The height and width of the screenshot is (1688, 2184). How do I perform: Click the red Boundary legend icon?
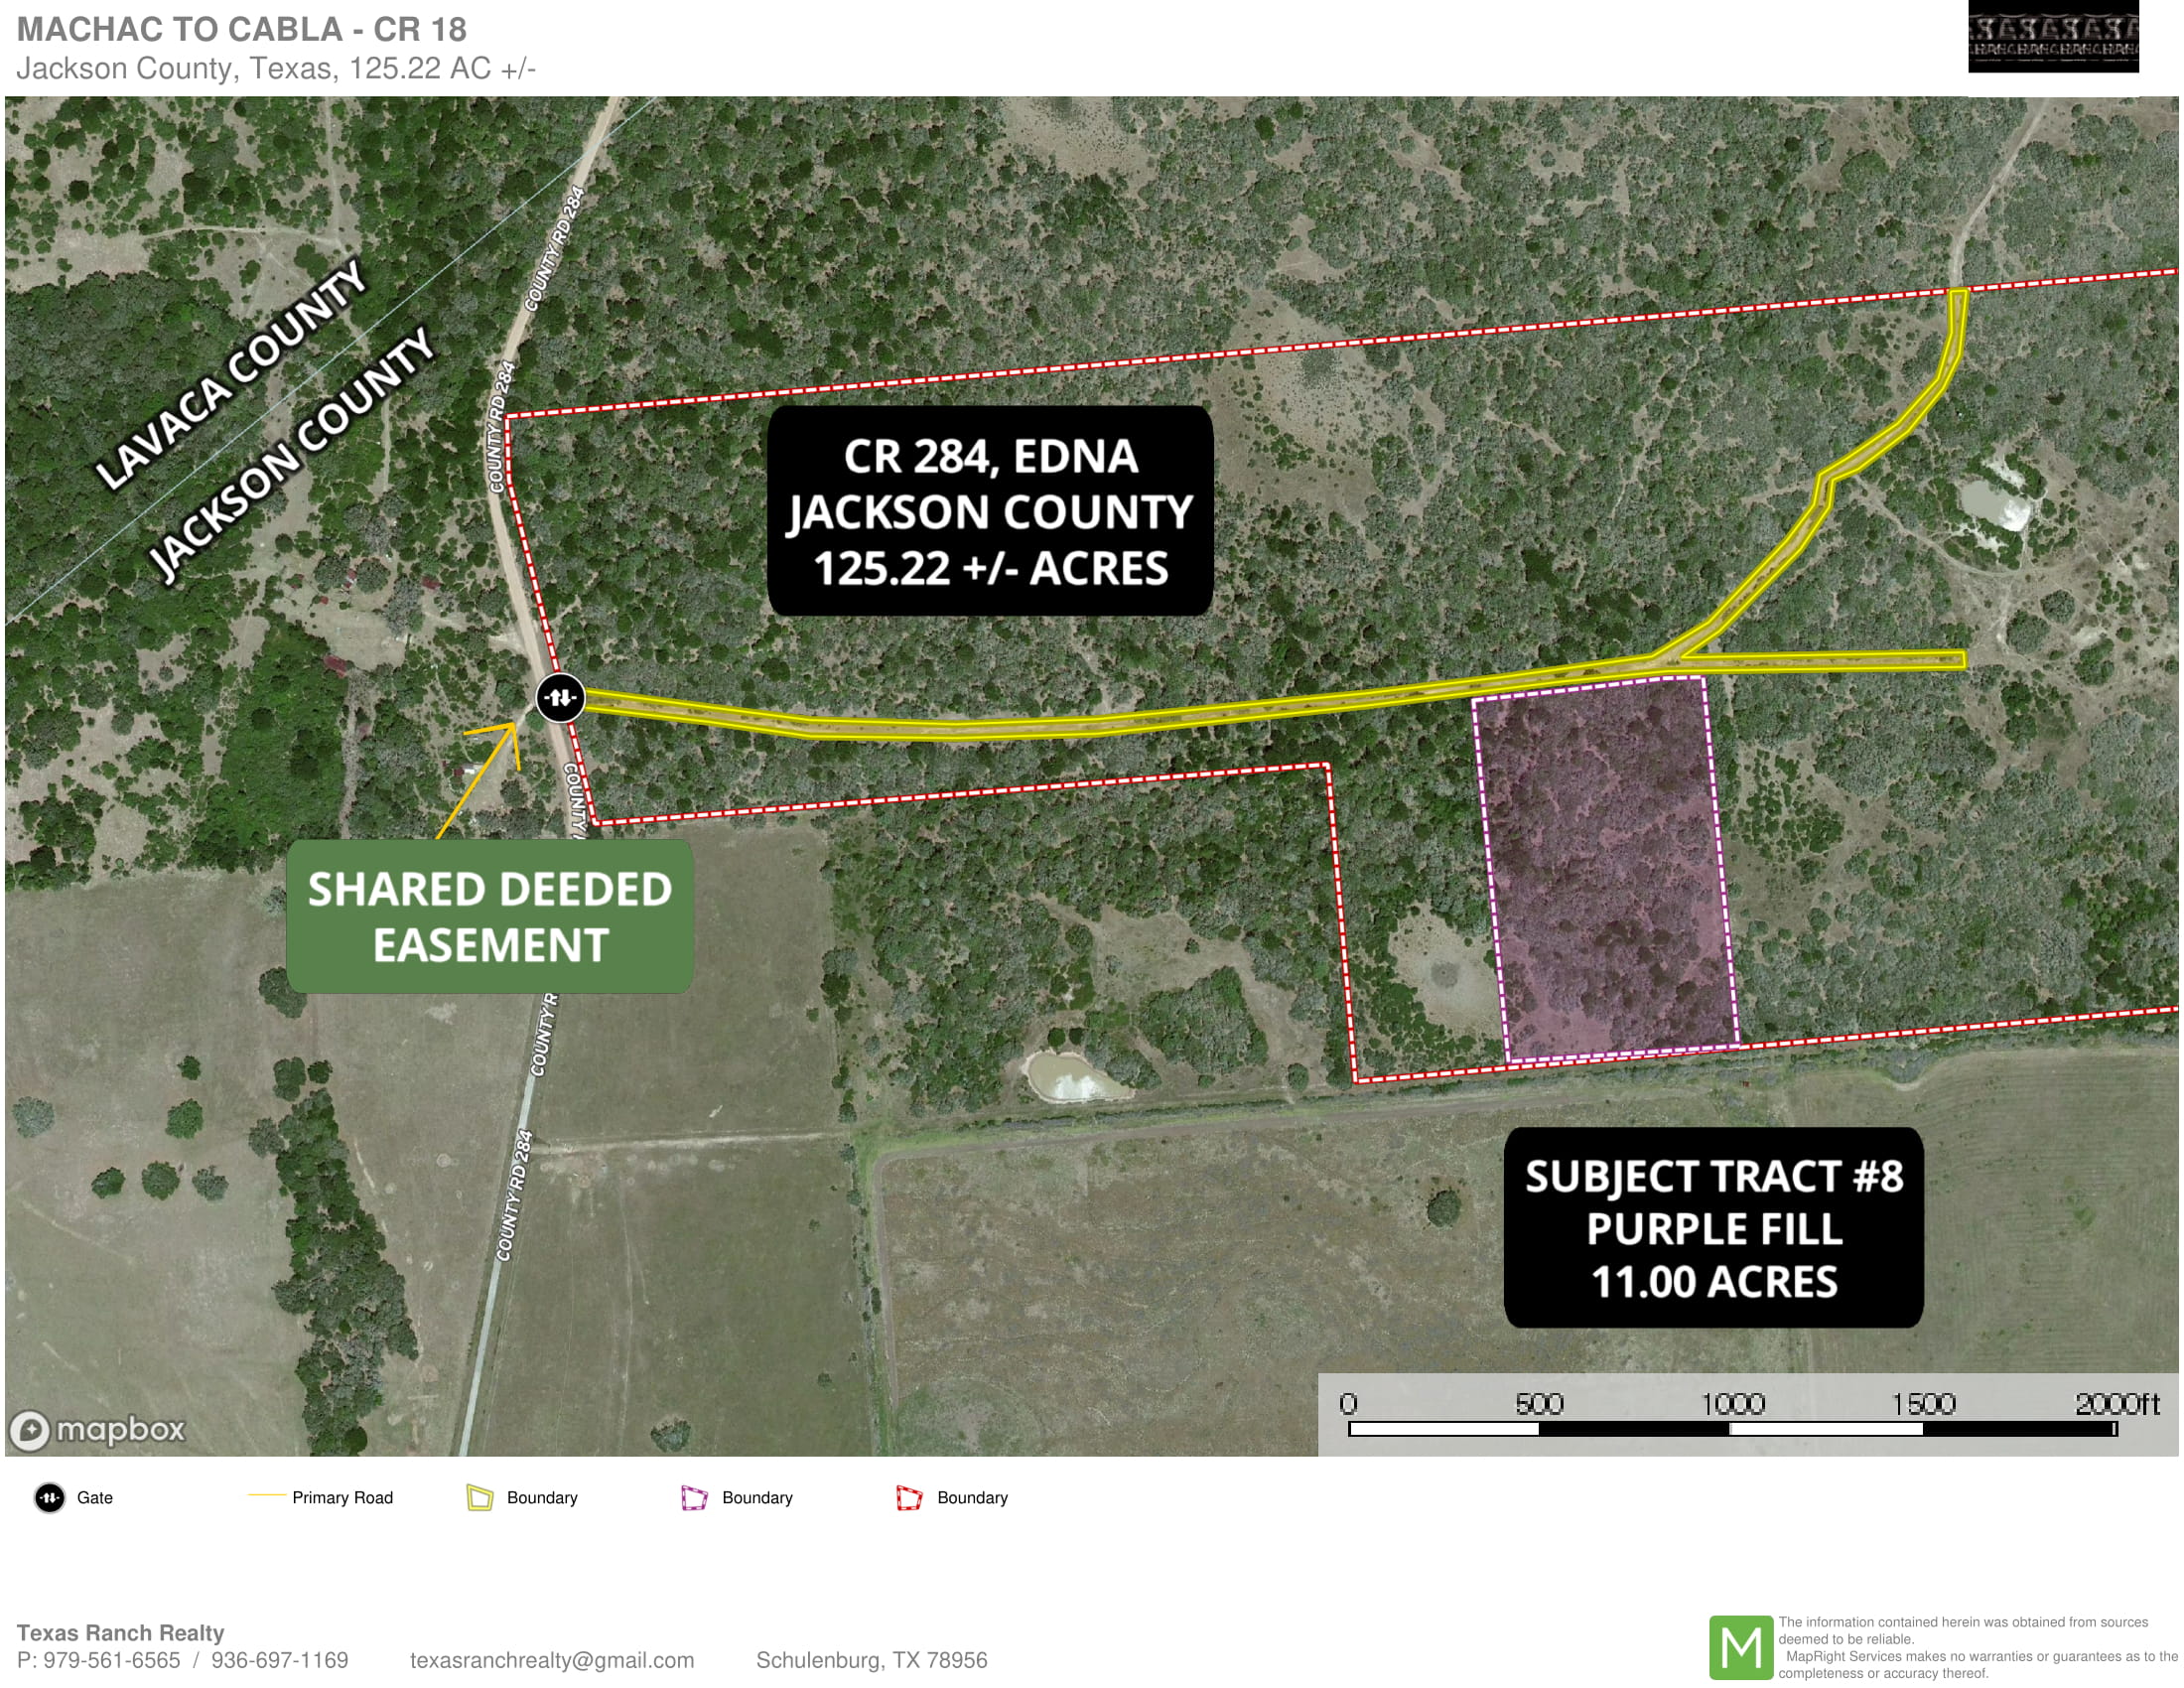[x=909, y=1497]
